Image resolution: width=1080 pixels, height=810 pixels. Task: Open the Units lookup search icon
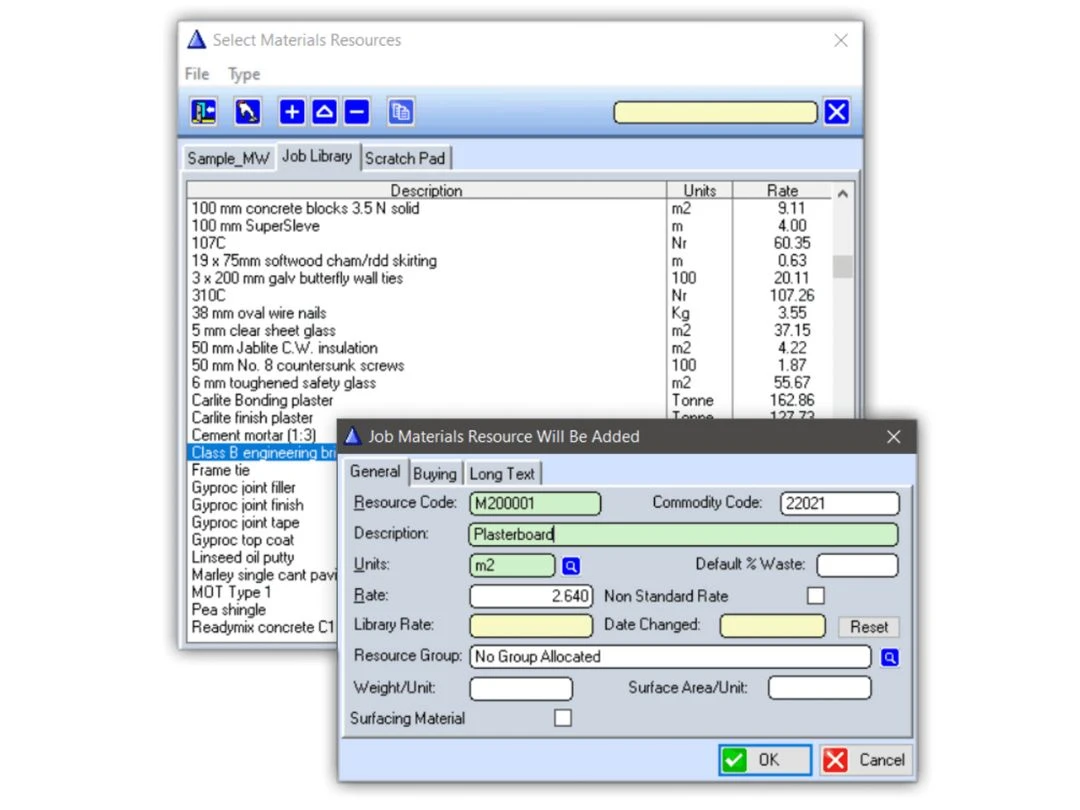tap(570, 566)
